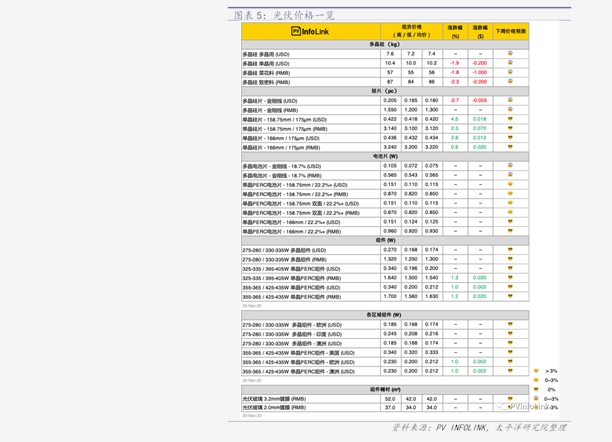Image resolution: width=612 pixels, height=442 pixels.
Task: Click the next-week price forecast column header
Action: coord(511,31)
